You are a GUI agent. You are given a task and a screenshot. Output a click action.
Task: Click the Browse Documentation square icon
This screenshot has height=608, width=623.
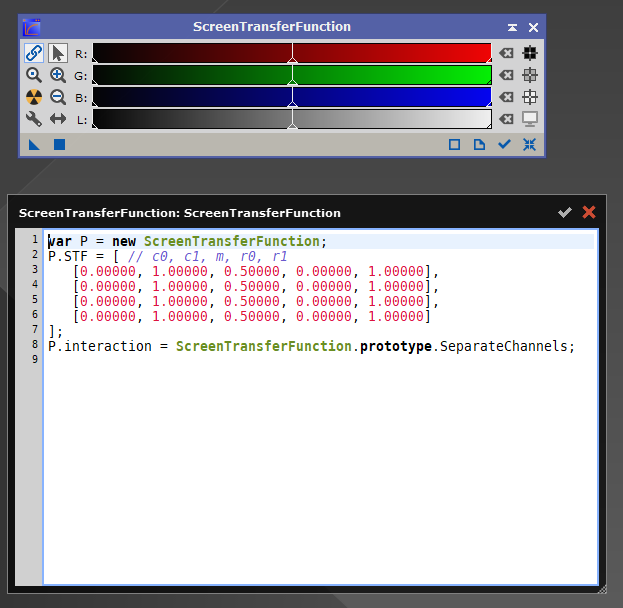pos(455,145)
